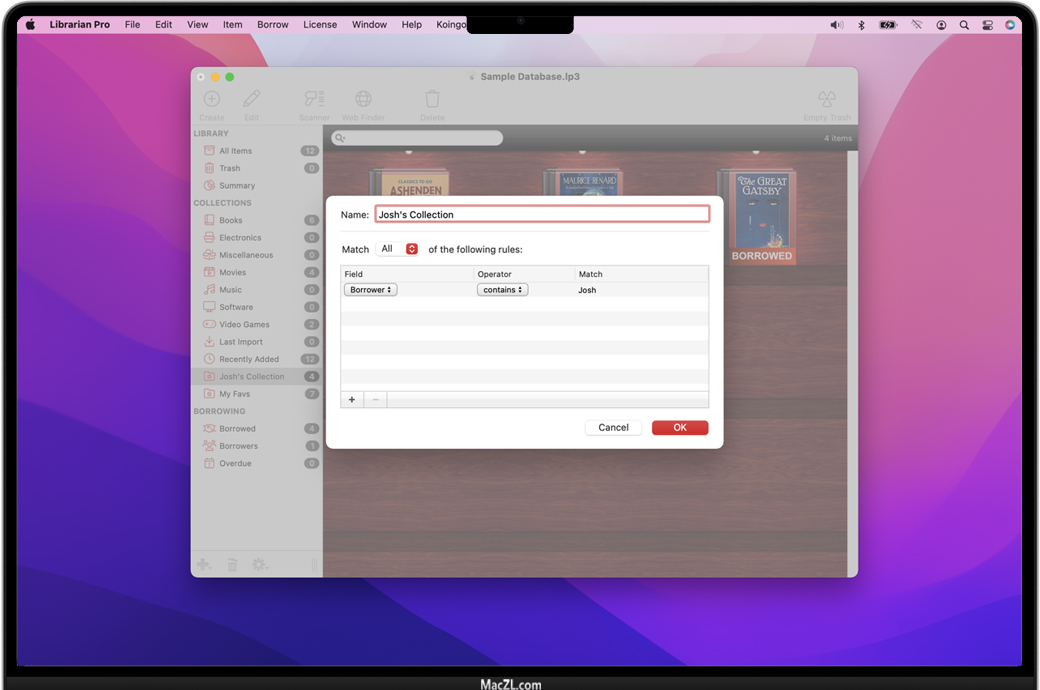The width and height of the screenshot is (1040, 690).
Task: Click the Match column header
Action: [641, 274]
